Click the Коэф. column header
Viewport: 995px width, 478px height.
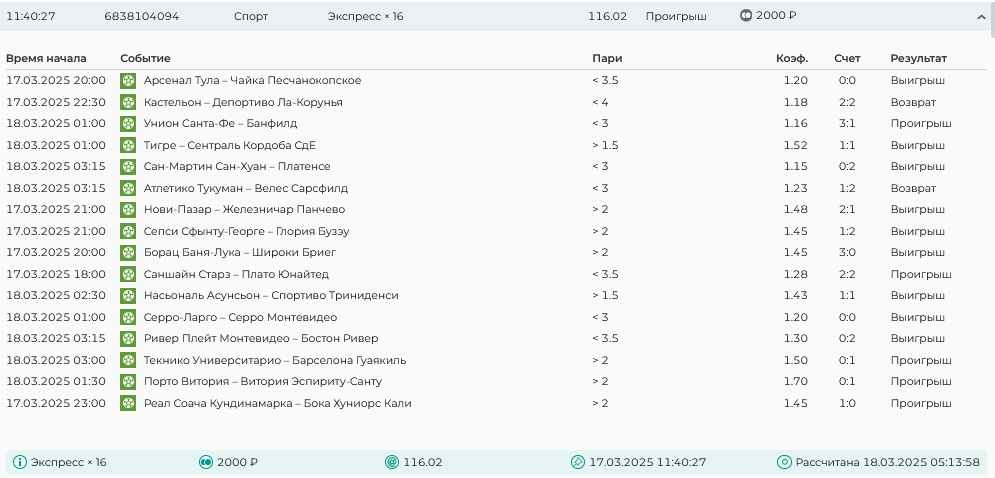click(x=792, y=58)
